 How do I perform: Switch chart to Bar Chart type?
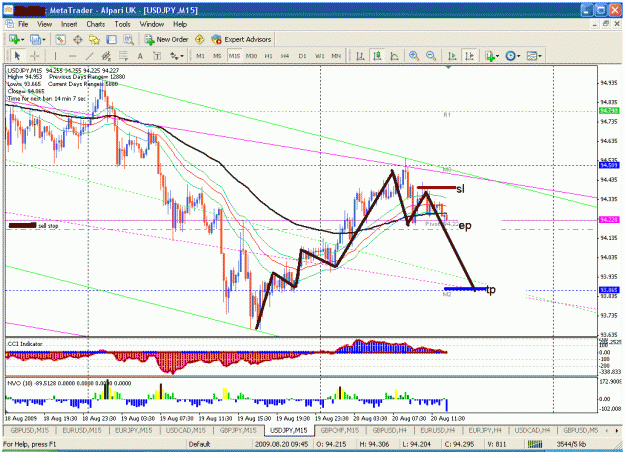360,56
